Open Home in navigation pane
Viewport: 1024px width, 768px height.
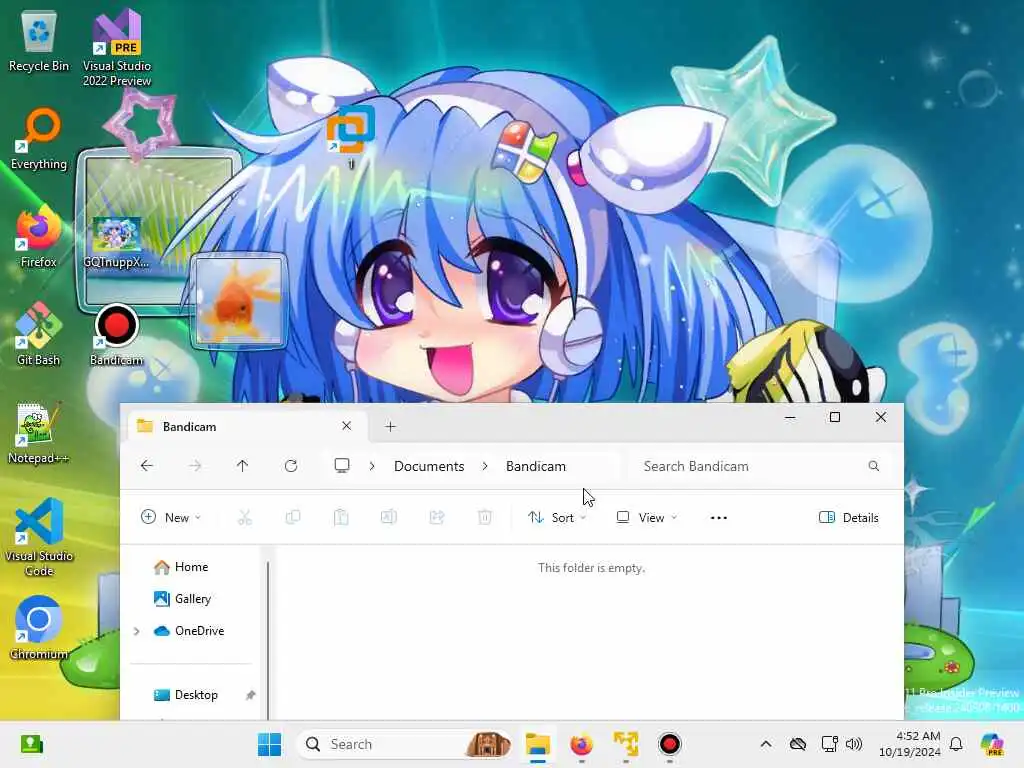191,567
